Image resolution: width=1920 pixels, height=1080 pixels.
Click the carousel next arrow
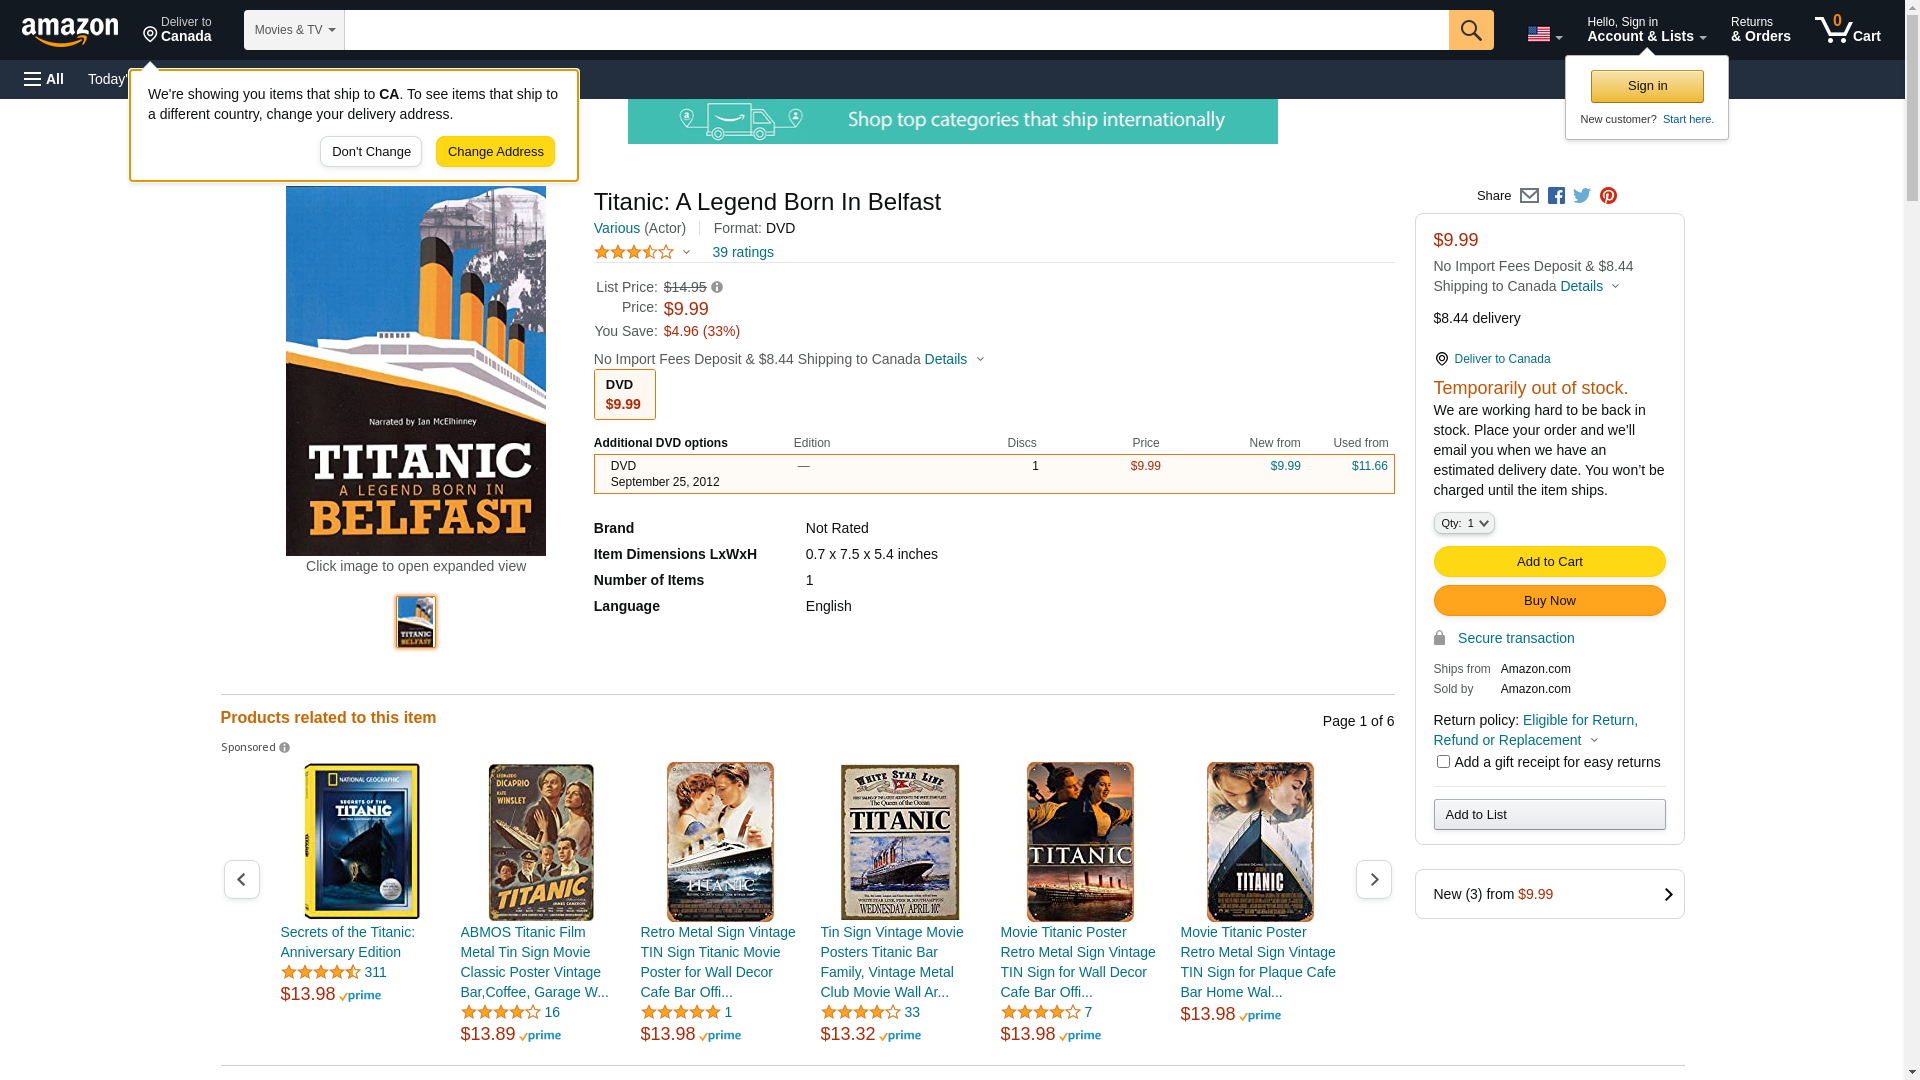tap(1373, 879)
